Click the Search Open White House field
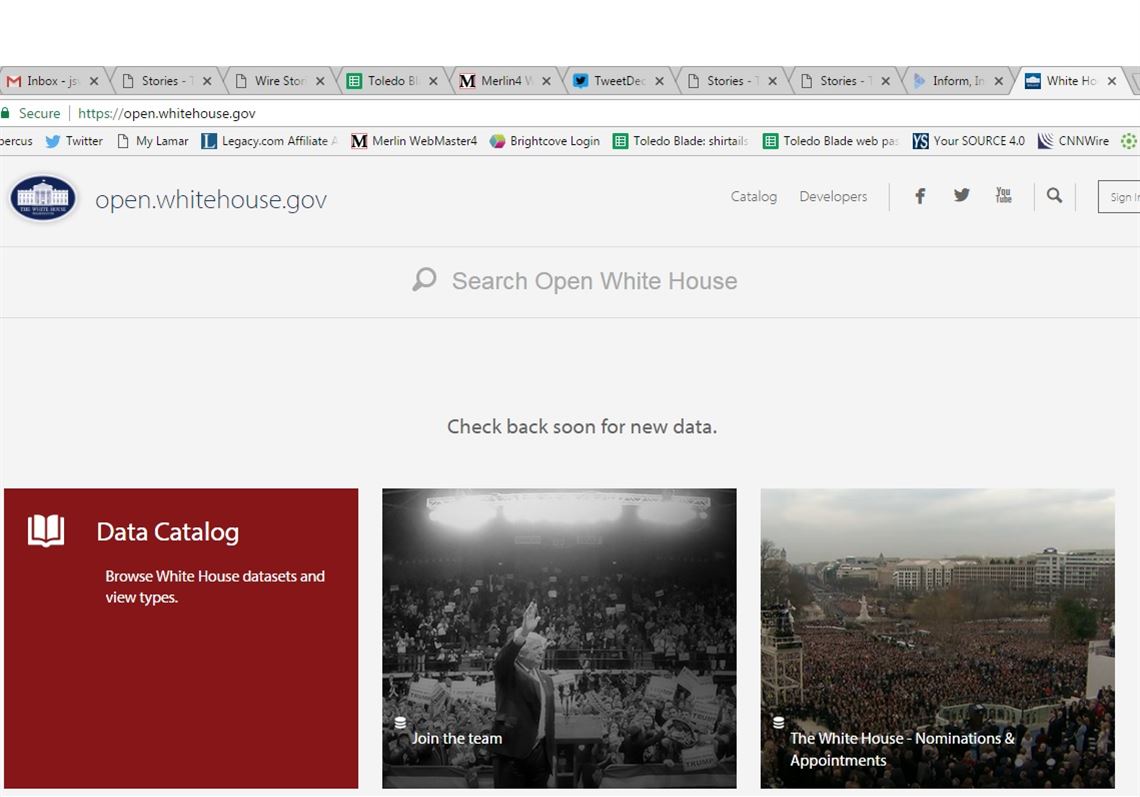 pyautogui.click(x=594, y=281)
